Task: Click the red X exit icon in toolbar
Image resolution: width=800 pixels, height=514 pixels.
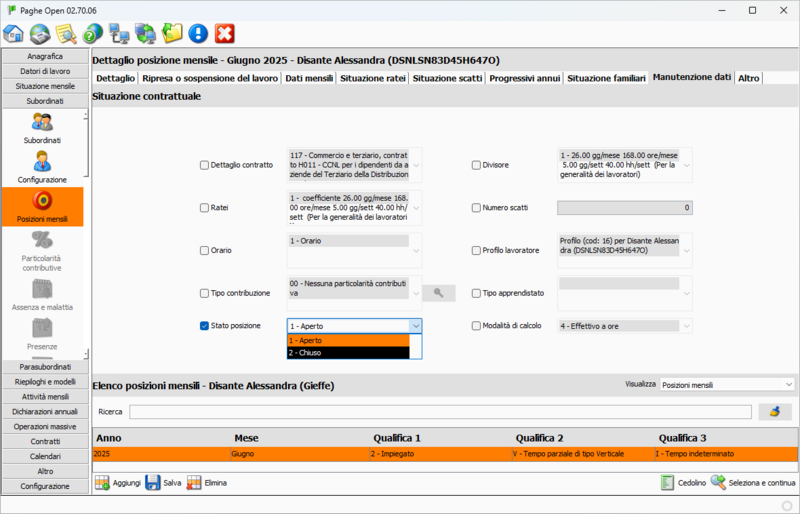Action: click(x=224, y=33)
